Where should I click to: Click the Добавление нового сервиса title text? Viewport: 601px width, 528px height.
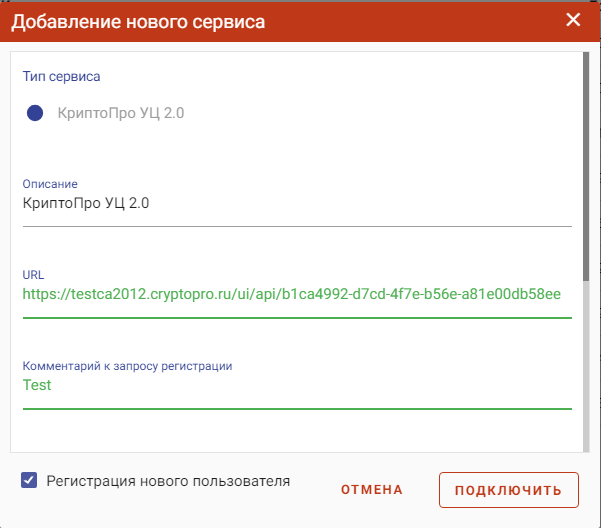point(138,22)
